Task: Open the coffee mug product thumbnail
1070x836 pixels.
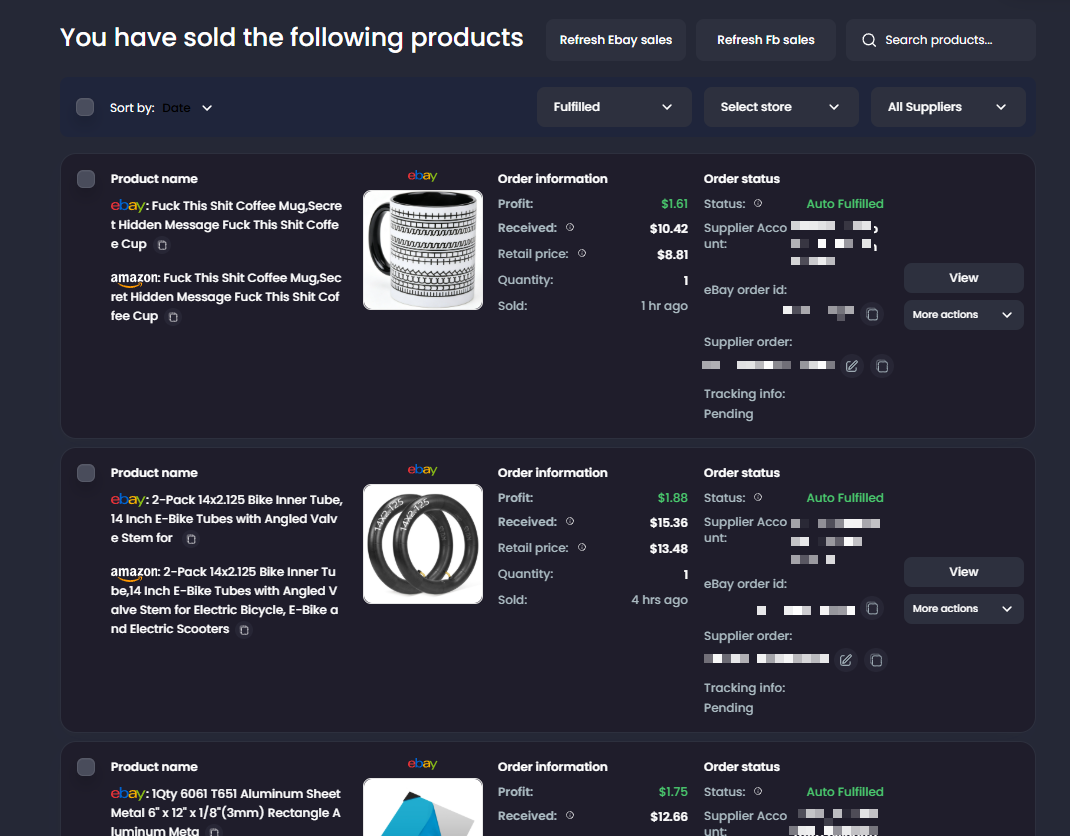Action: click(423, 250)
